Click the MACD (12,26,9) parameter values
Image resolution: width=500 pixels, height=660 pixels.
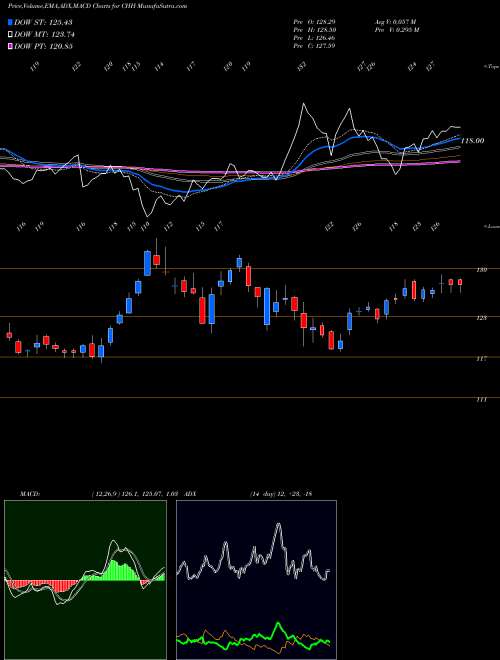pyautogui.click(x=136, y=493)
